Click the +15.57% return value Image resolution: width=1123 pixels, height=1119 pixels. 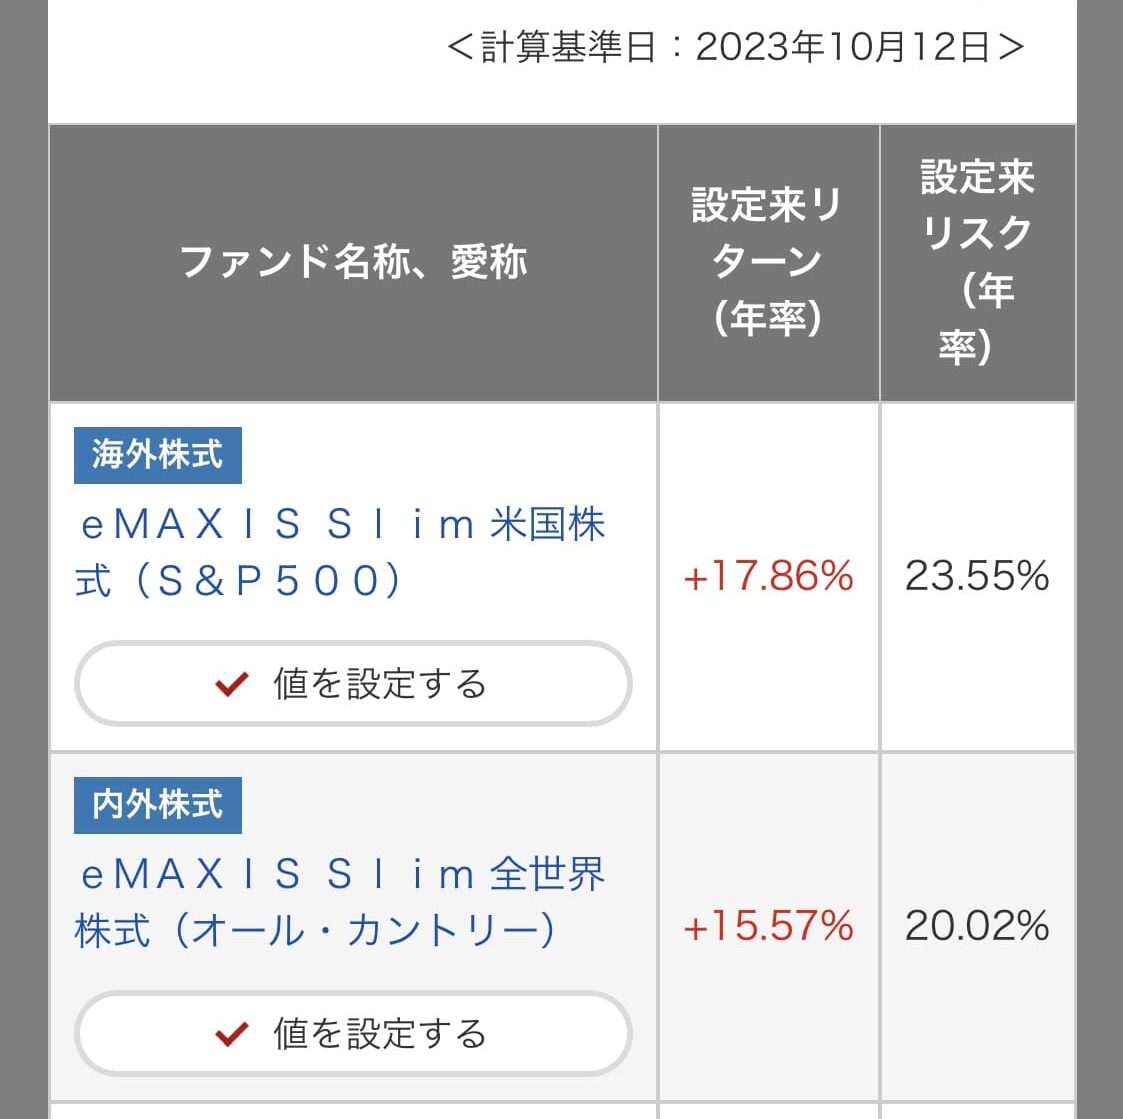click(768, 926)
